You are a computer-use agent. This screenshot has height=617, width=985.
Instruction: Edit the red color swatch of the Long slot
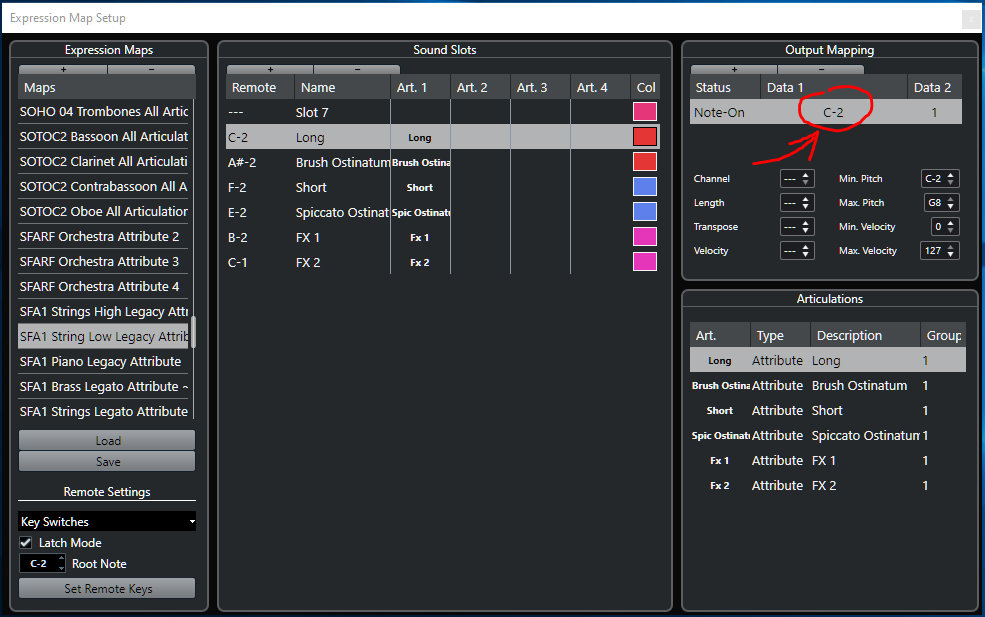pos(645,137)
